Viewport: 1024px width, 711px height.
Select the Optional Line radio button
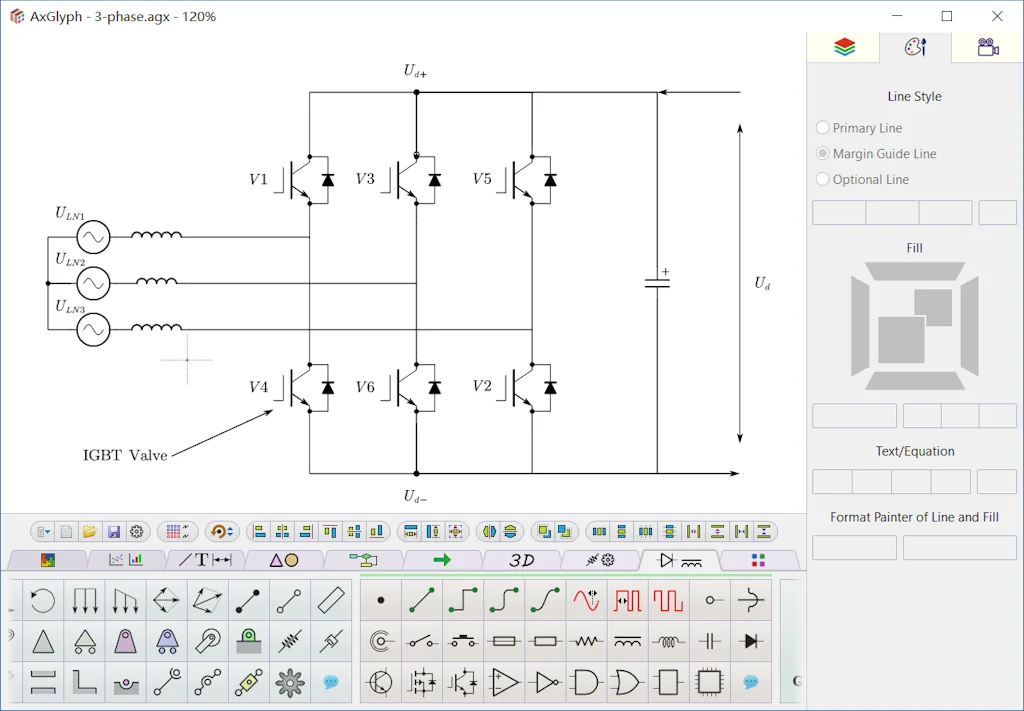pos(822,180)
